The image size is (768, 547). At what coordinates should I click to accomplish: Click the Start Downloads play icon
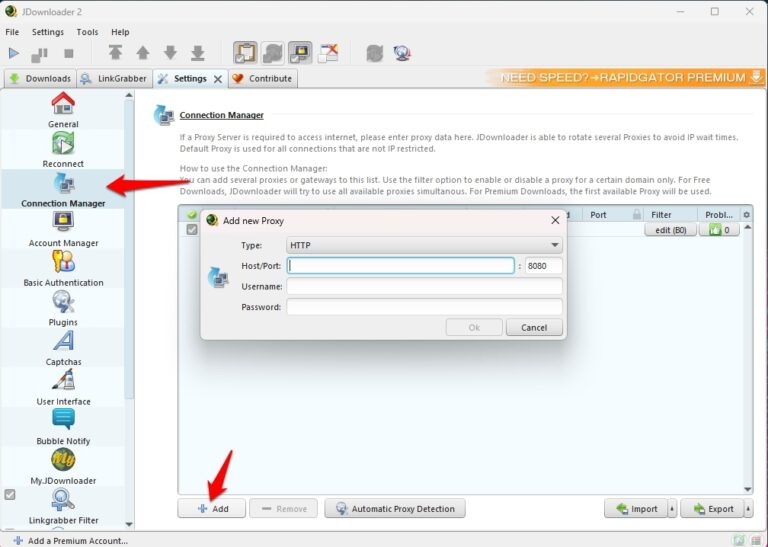pos(14,53)
